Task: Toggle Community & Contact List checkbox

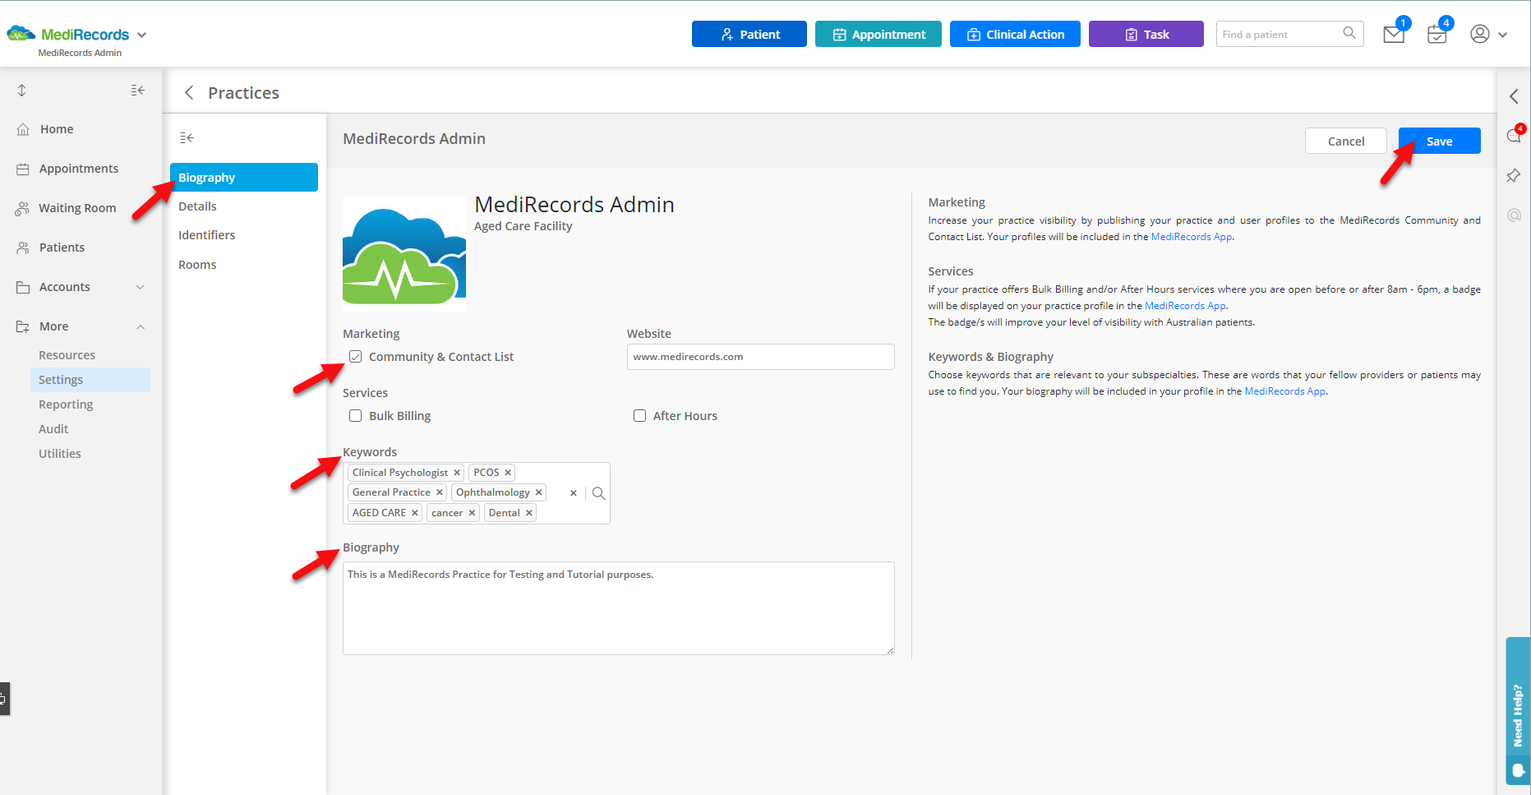Action: pyautogui.click(x=355, y=357)
